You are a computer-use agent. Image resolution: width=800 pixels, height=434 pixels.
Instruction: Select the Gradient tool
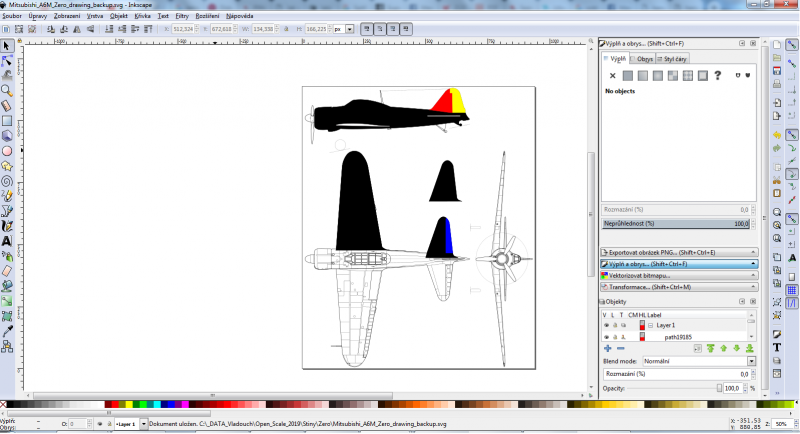point(7,301)
